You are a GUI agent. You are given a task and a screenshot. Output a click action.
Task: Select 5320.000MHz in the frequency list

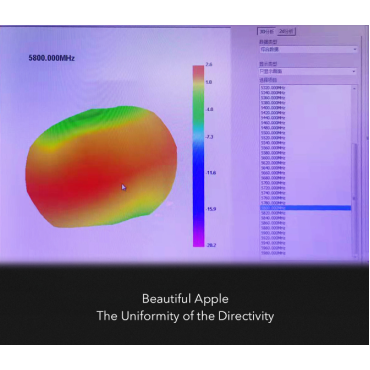coord(273,88)
